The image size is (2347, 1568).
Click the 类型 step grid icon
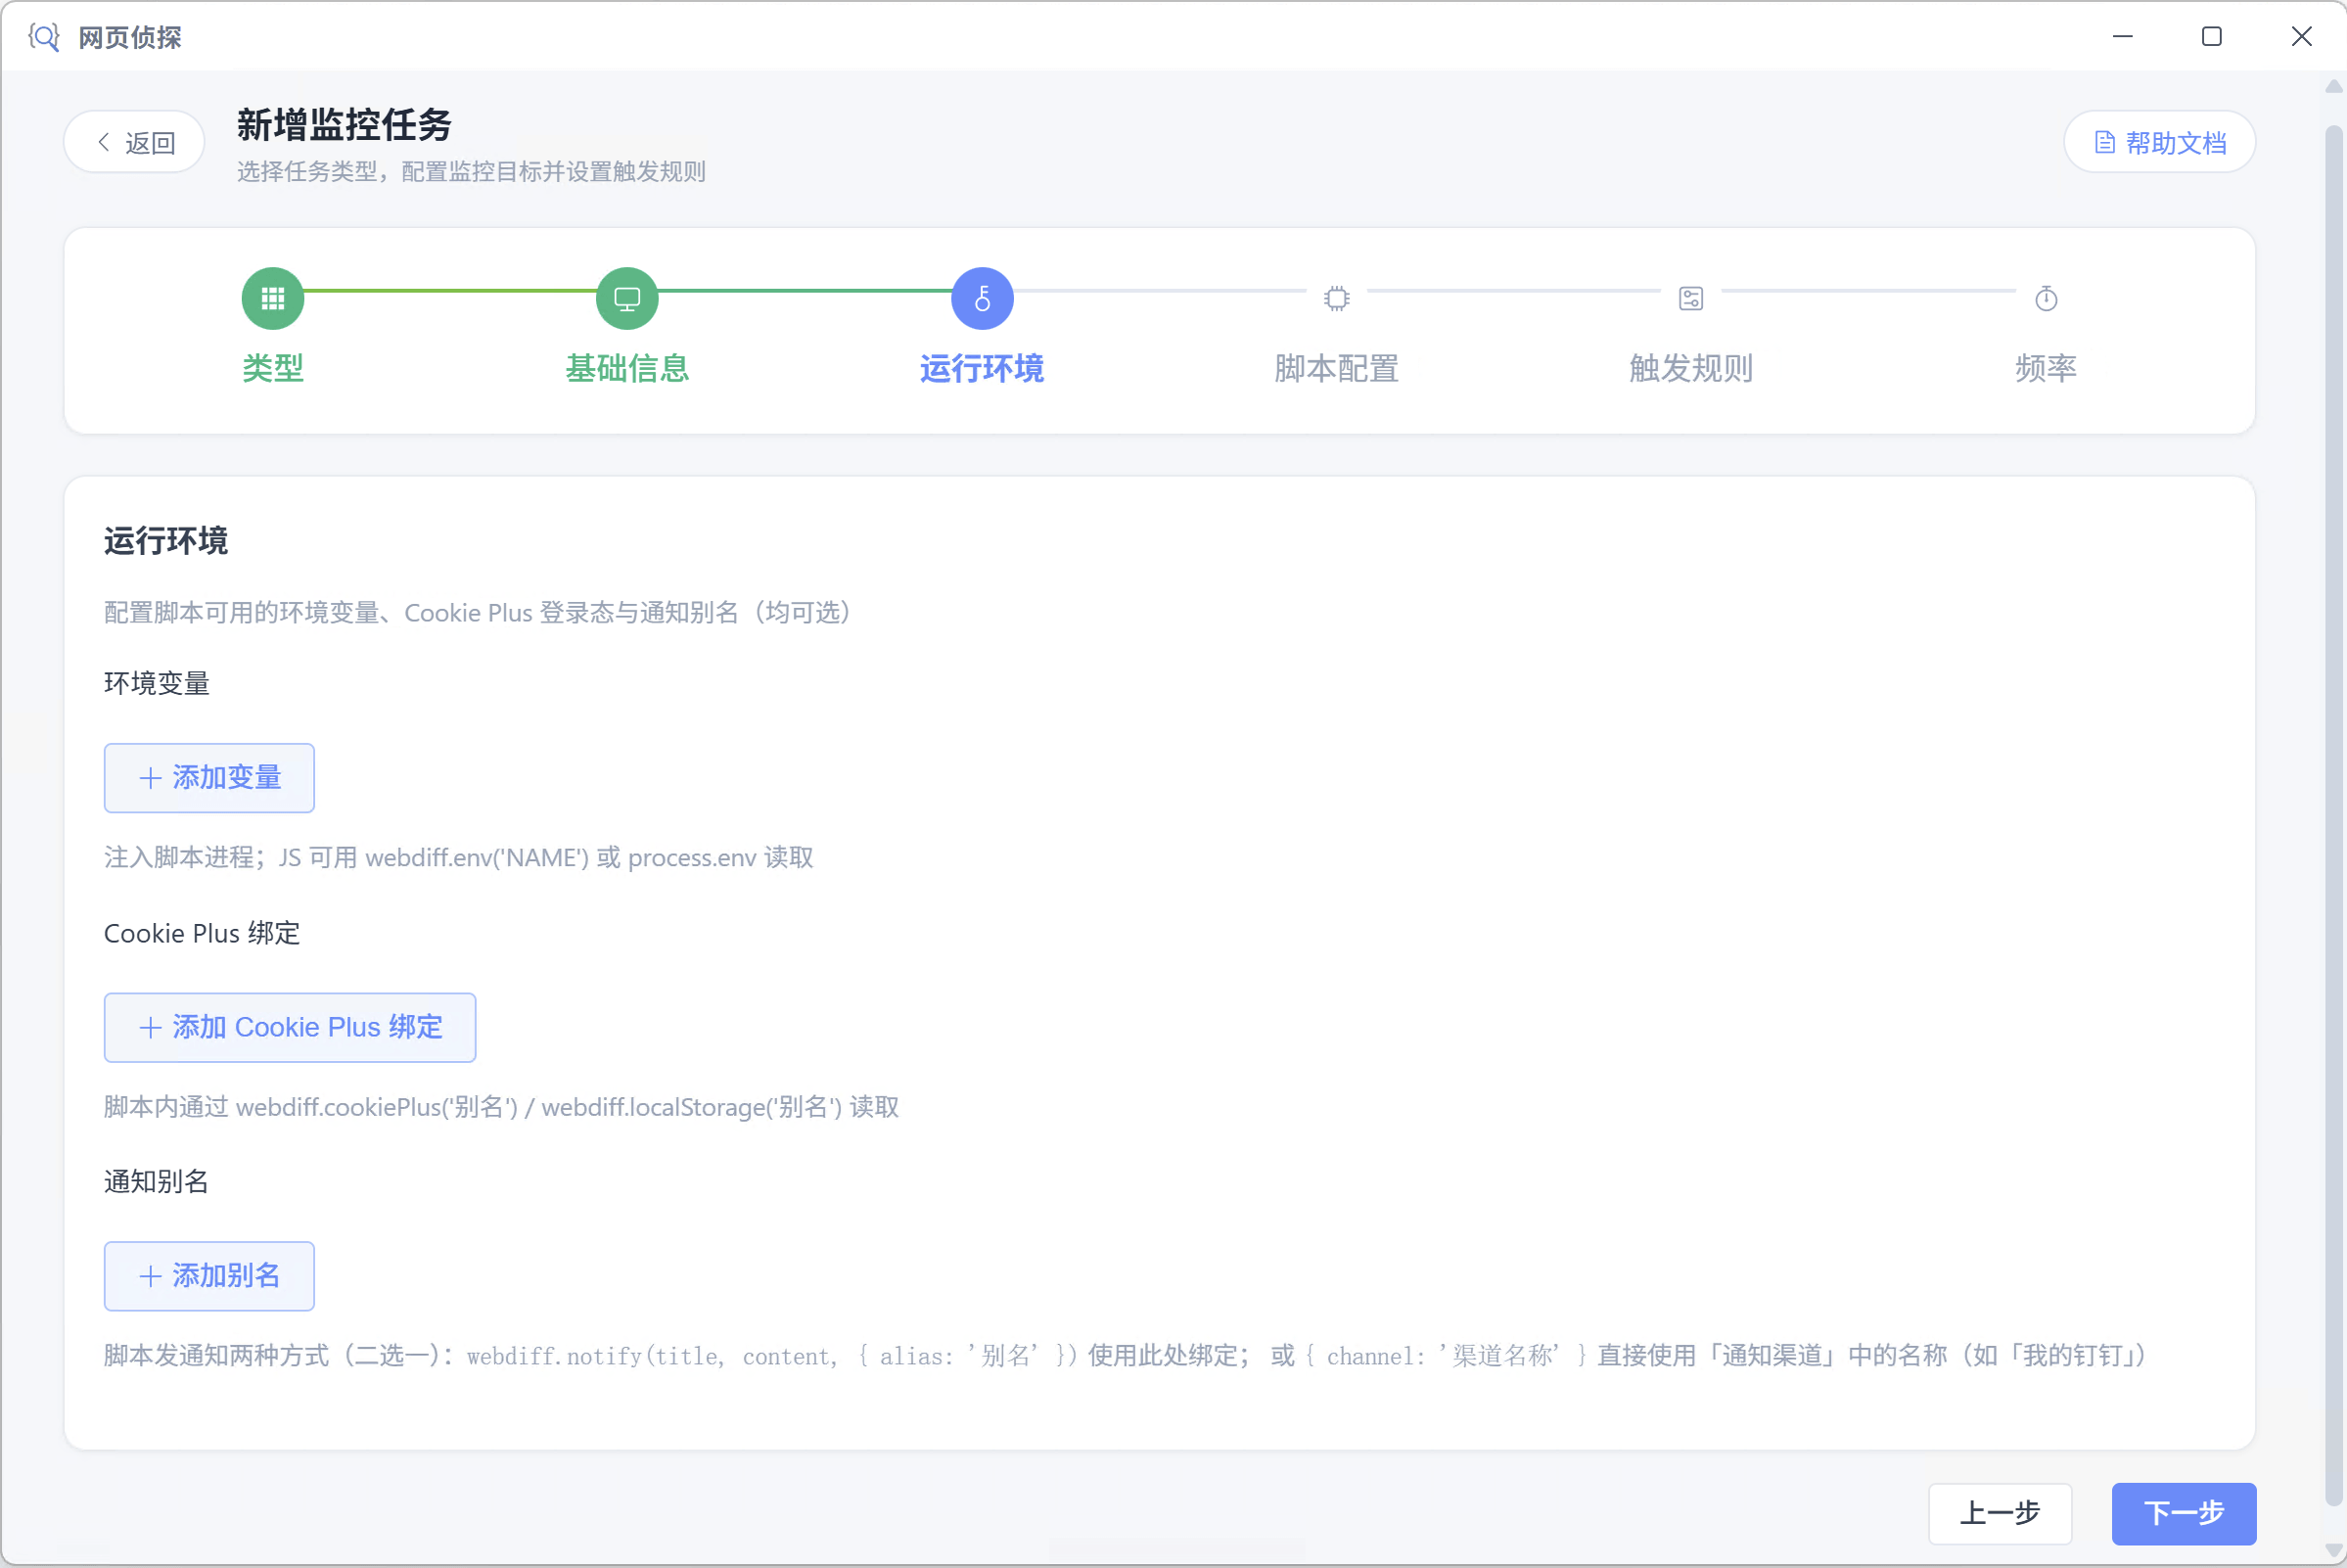(x=272, y=298)
